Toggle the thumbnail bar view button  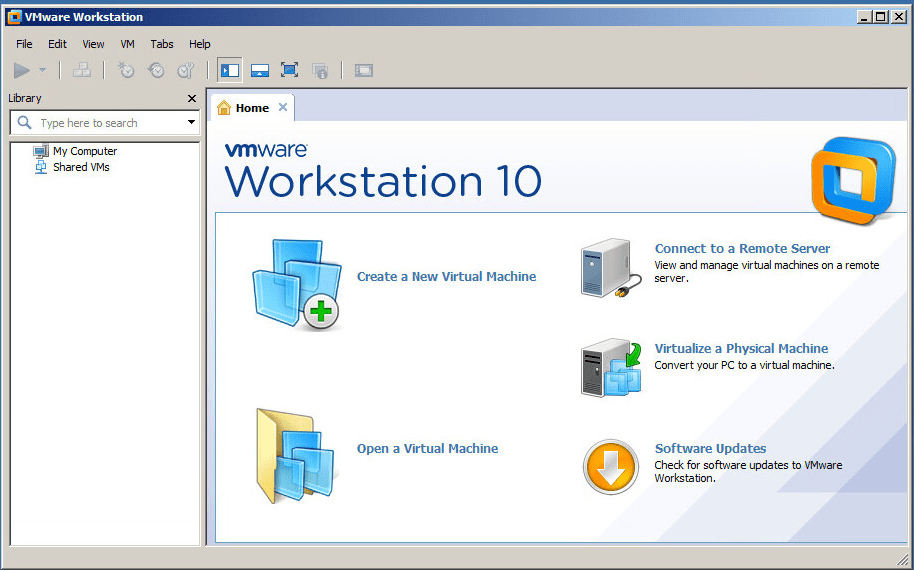[260, 71]
